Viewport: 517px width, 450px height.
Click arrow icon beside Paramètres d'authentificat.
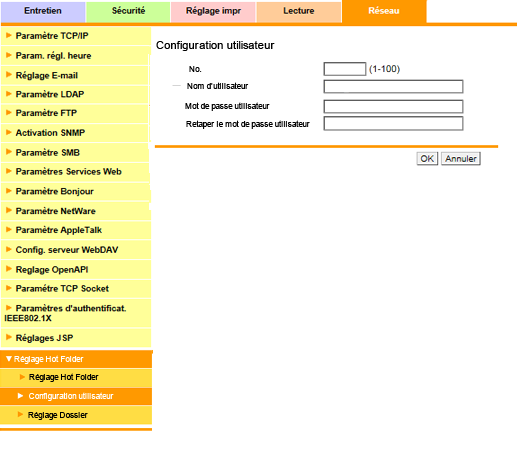click(x=9, y=307)
